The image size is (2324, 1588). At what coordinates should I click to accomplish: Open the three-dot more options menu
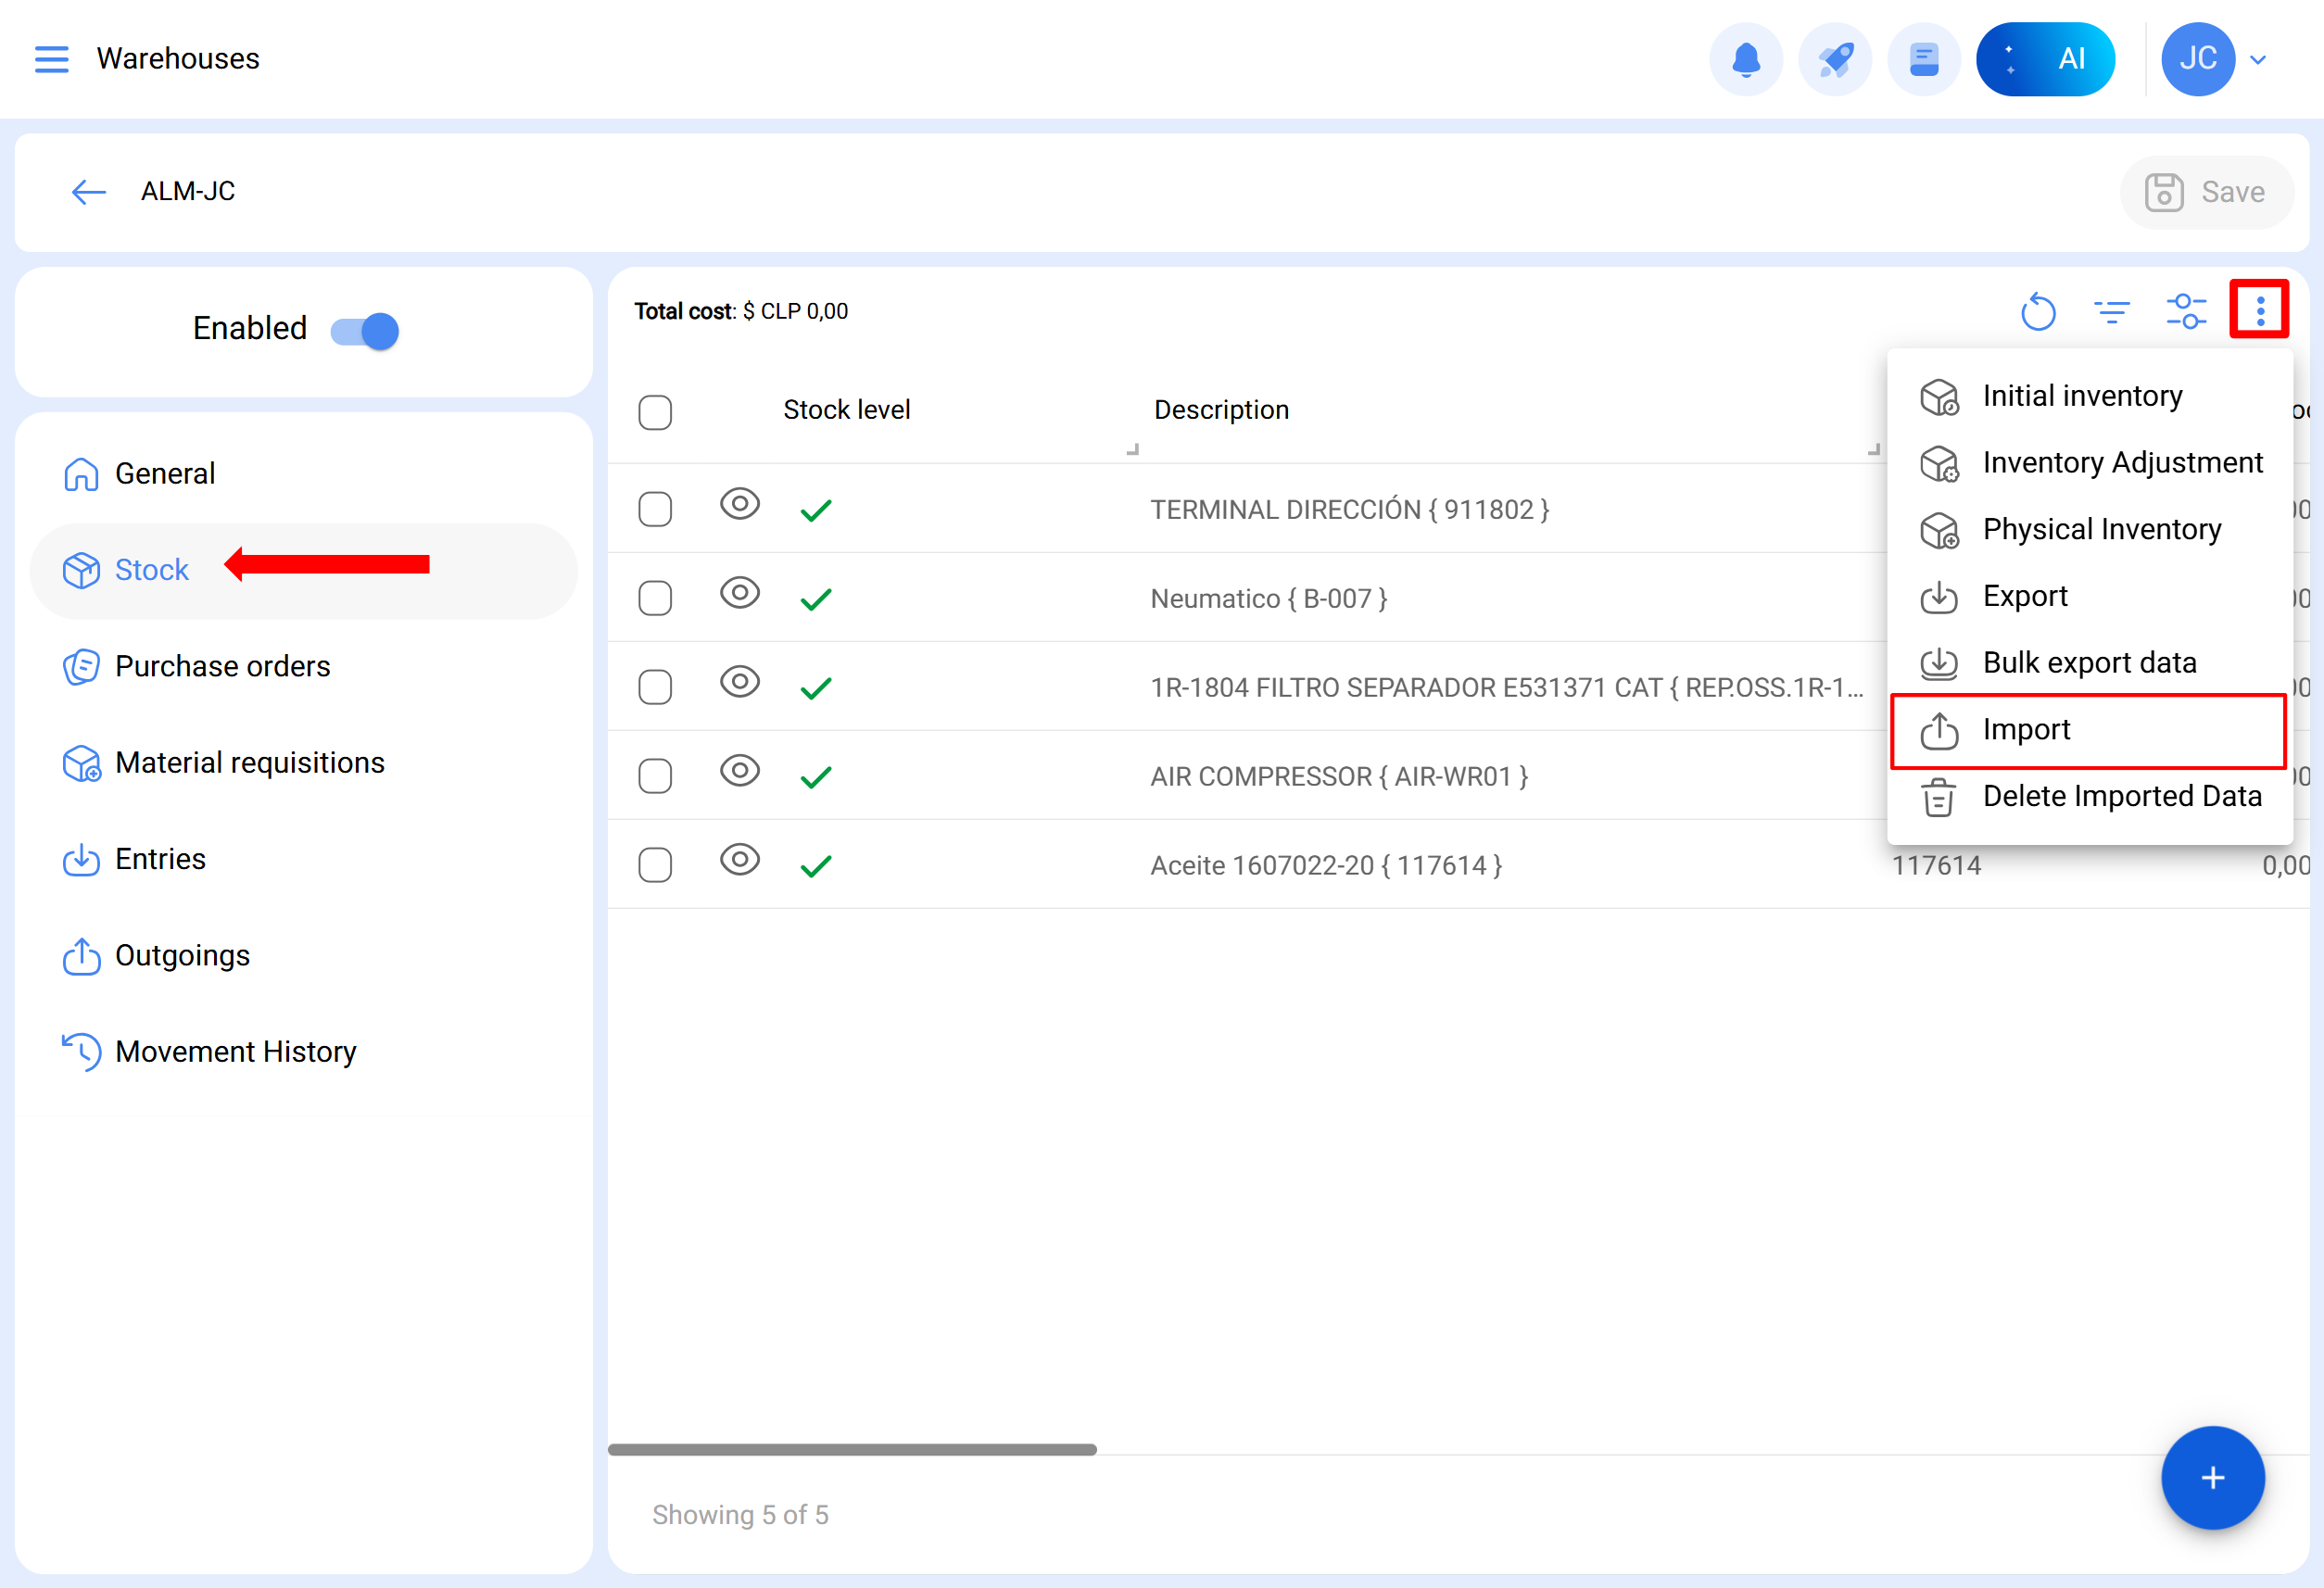click(x=2259, y=310)
